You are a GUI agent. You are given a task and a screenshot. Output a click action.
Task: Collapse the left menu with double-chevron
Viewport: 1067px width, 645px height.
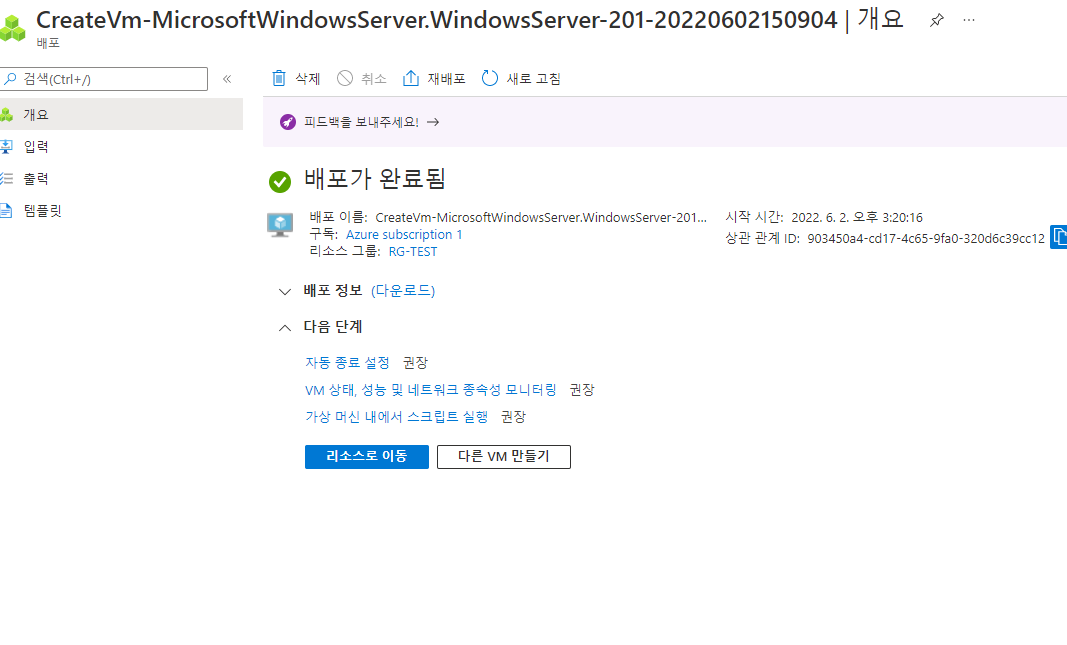(227, 79)
